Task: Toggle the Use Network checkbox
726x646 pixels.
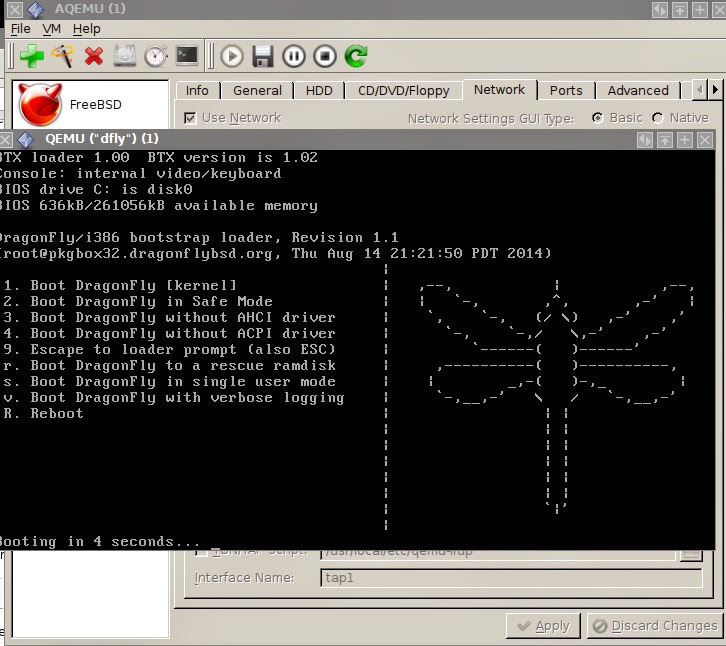Action: [190, 118]
